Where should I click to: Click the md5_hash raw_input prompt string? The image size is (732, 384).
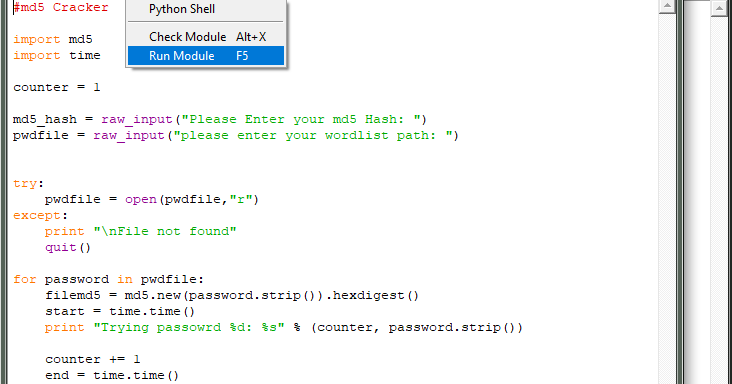301,119
